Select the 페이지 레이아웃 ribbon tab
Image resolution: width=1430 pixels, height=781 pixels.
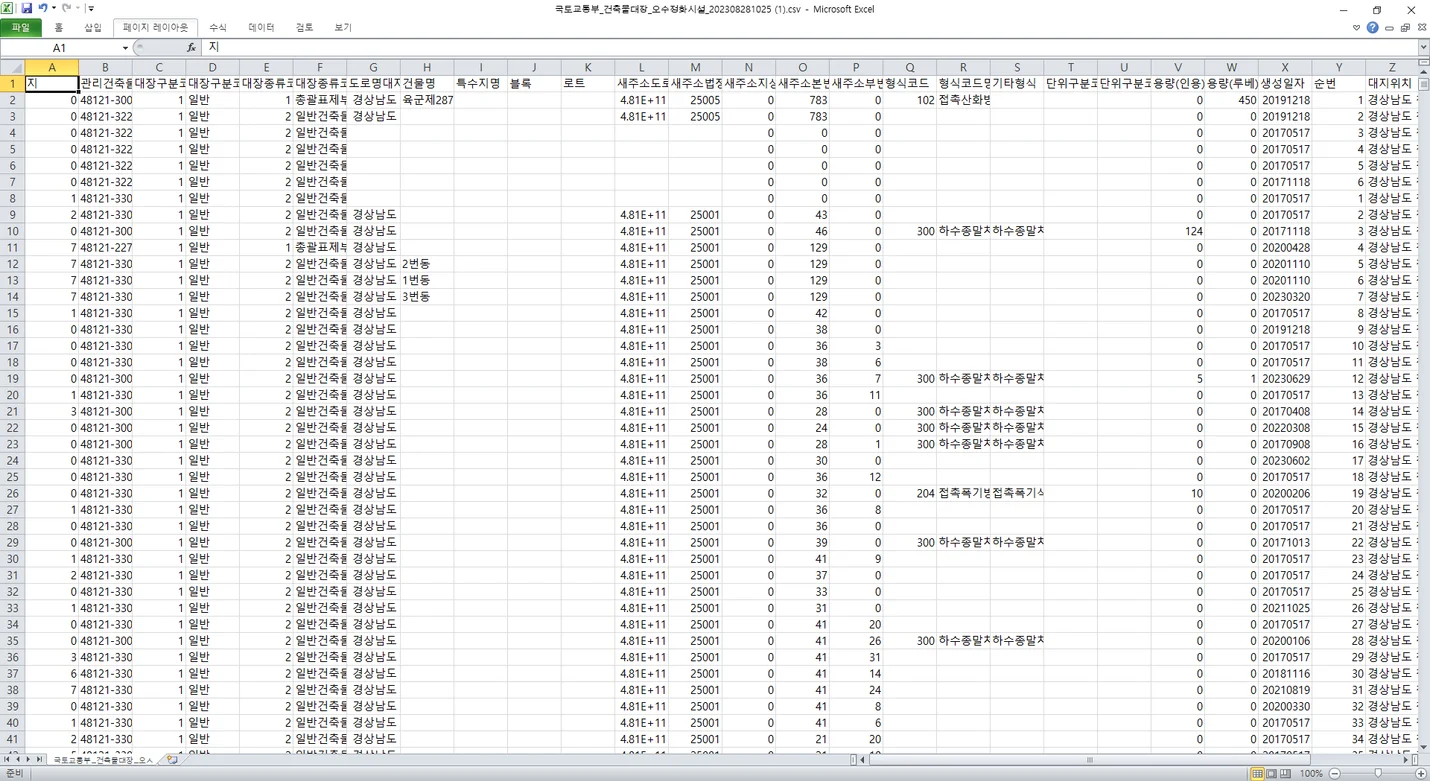[155, 27]
